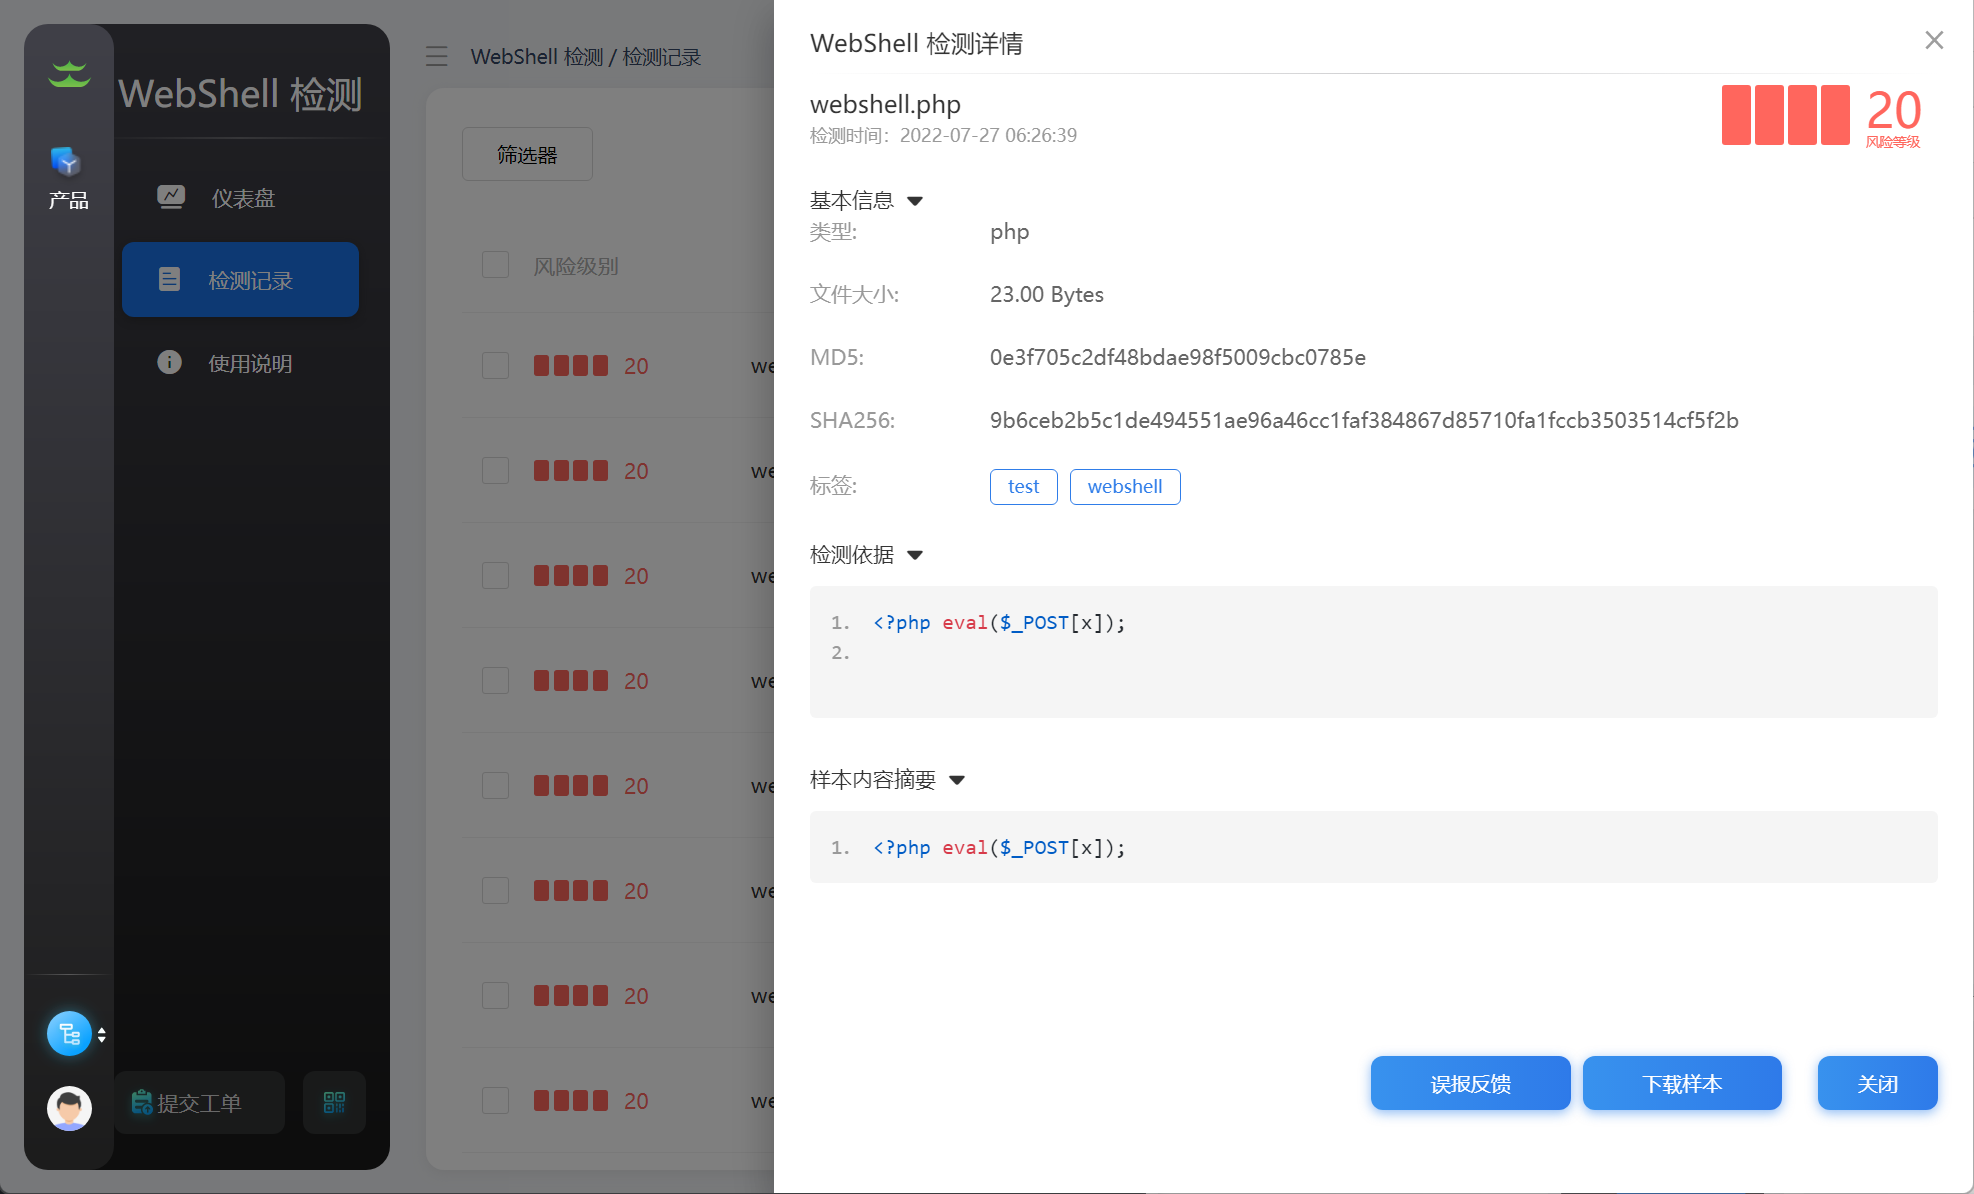Click the red risk level bar indicator
Image resolution: width=1974 pixels, height=1194 pixels.
click(x=1785, y=115)
